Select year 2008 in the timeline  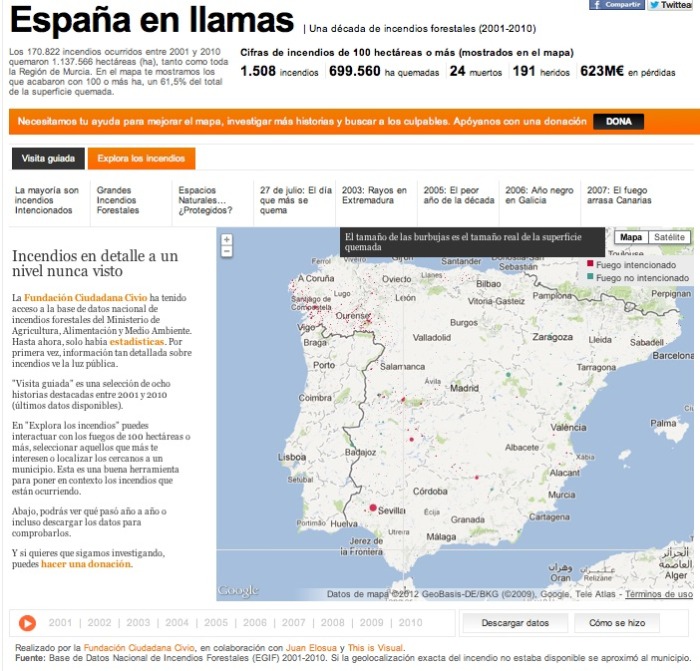332,623
